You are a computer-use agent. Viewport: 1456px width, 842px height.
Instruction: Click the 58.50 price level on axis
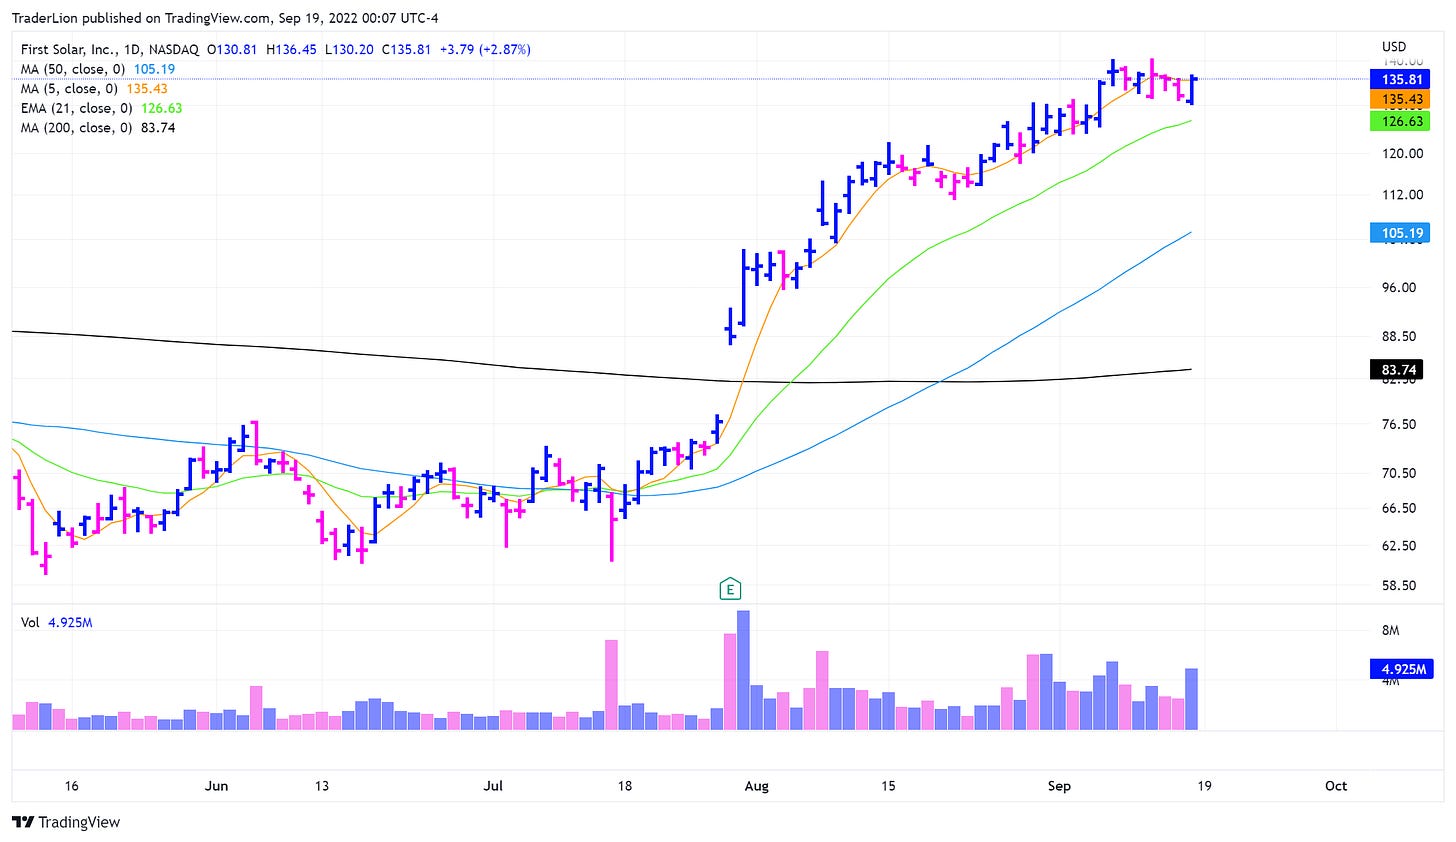pyautogui.click(x=1398, y=586)
